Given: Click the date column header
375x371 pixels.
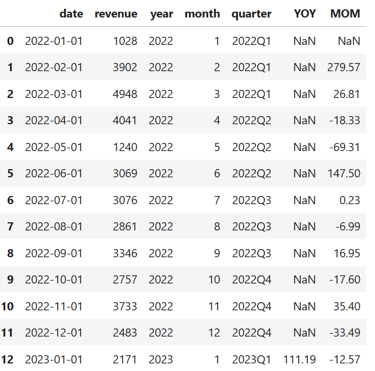Looking at the screenshot, I should tap(71, 14).
